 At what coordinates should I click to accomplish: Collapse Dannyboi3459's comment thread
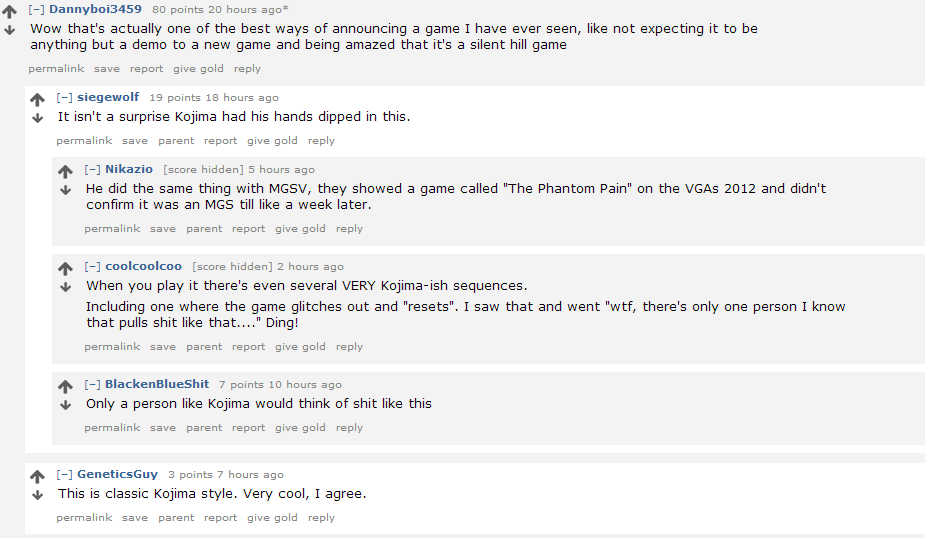[37, 9]
